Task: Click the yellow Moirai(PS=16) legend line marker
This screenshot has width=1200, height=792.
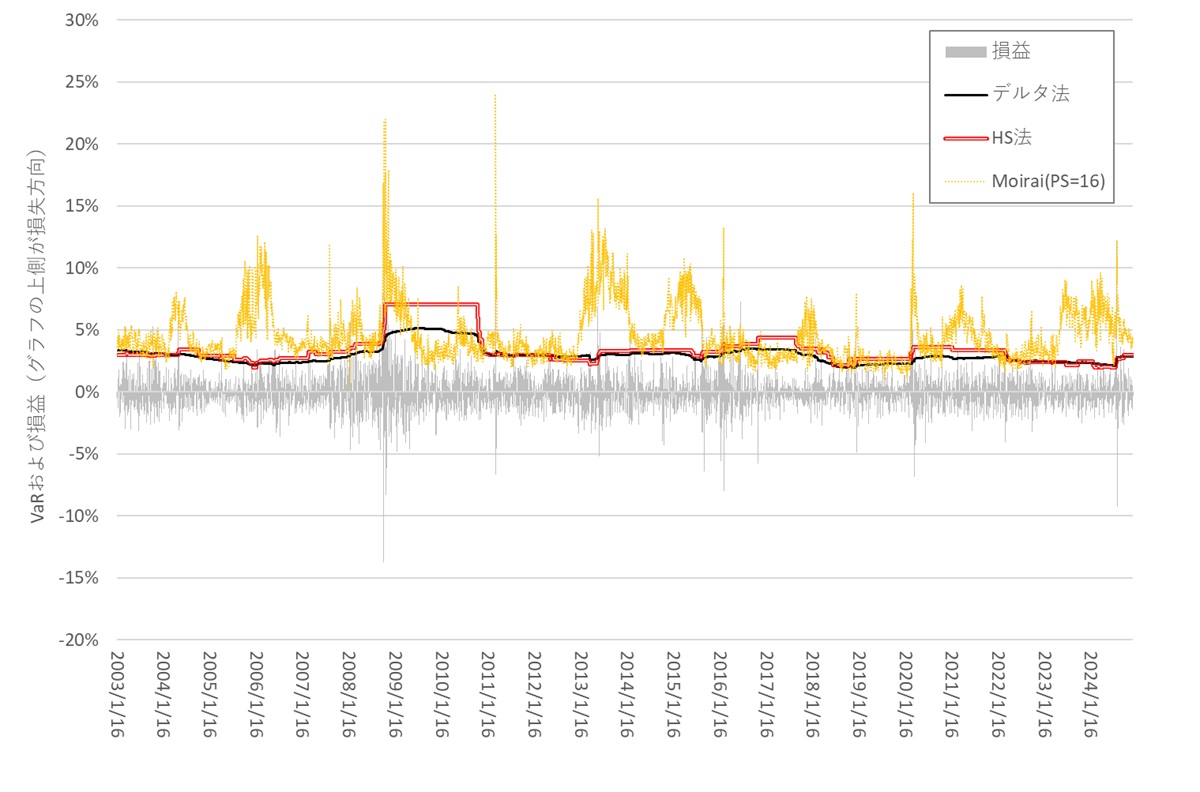Action: pyautogui.click(x=963, y=181)
